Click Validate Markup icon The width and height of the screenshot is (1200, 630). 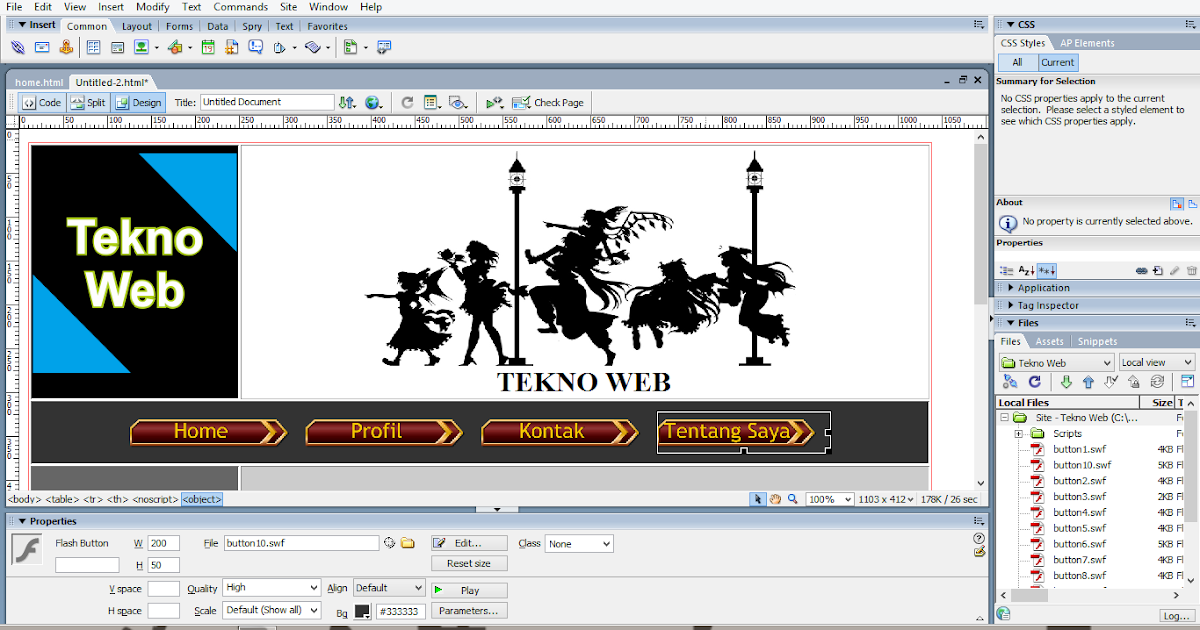(495, 102)
